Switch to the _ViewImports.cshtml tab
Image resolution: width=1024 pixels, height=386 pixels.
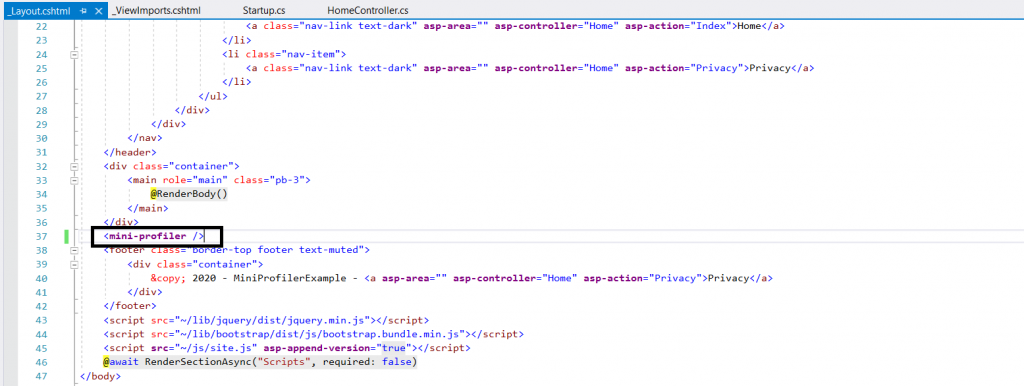coord(157,11)
